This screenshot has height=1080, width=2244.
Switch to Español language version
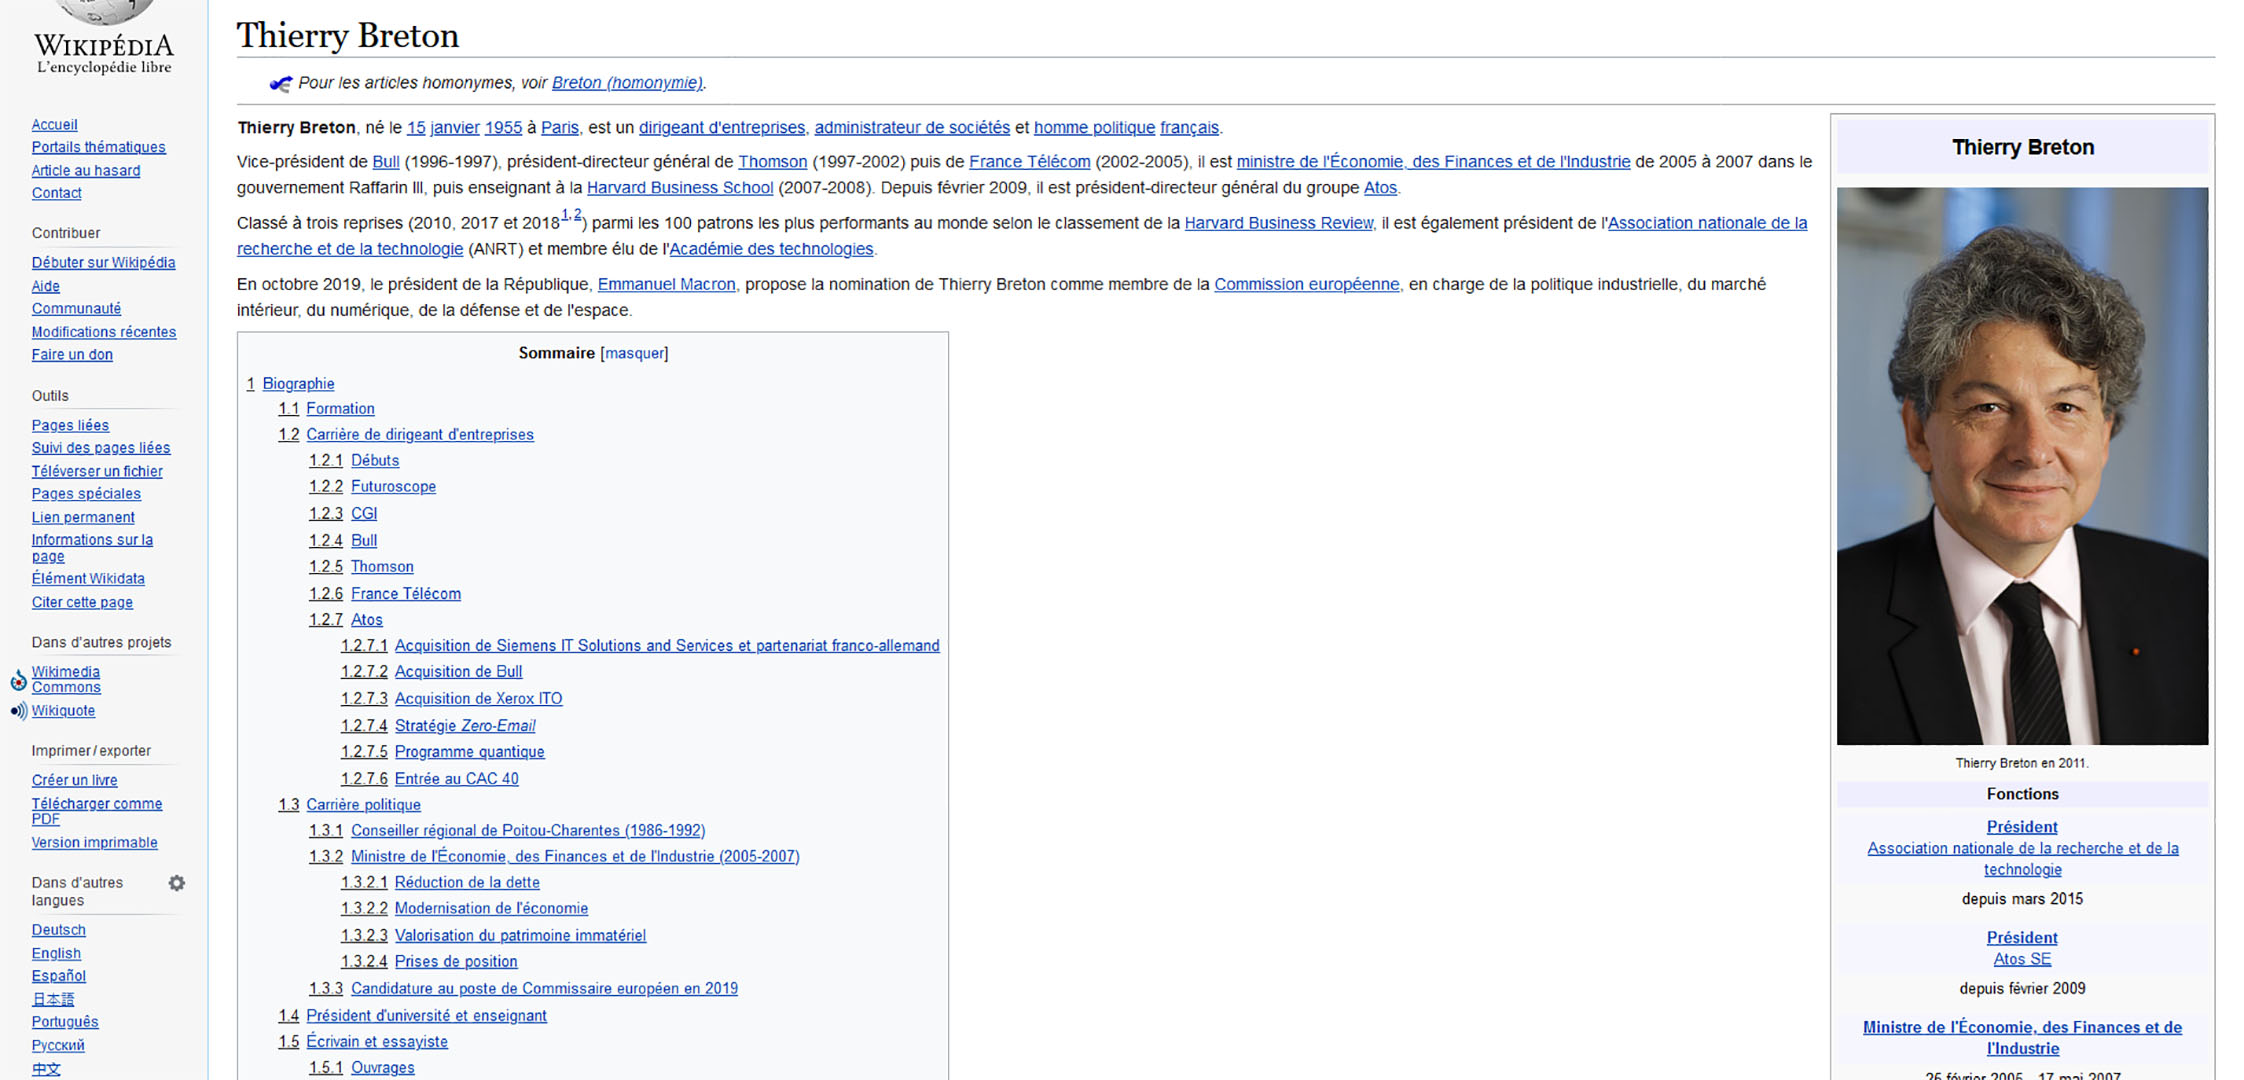pyautogui.click(x=59, y=976)
